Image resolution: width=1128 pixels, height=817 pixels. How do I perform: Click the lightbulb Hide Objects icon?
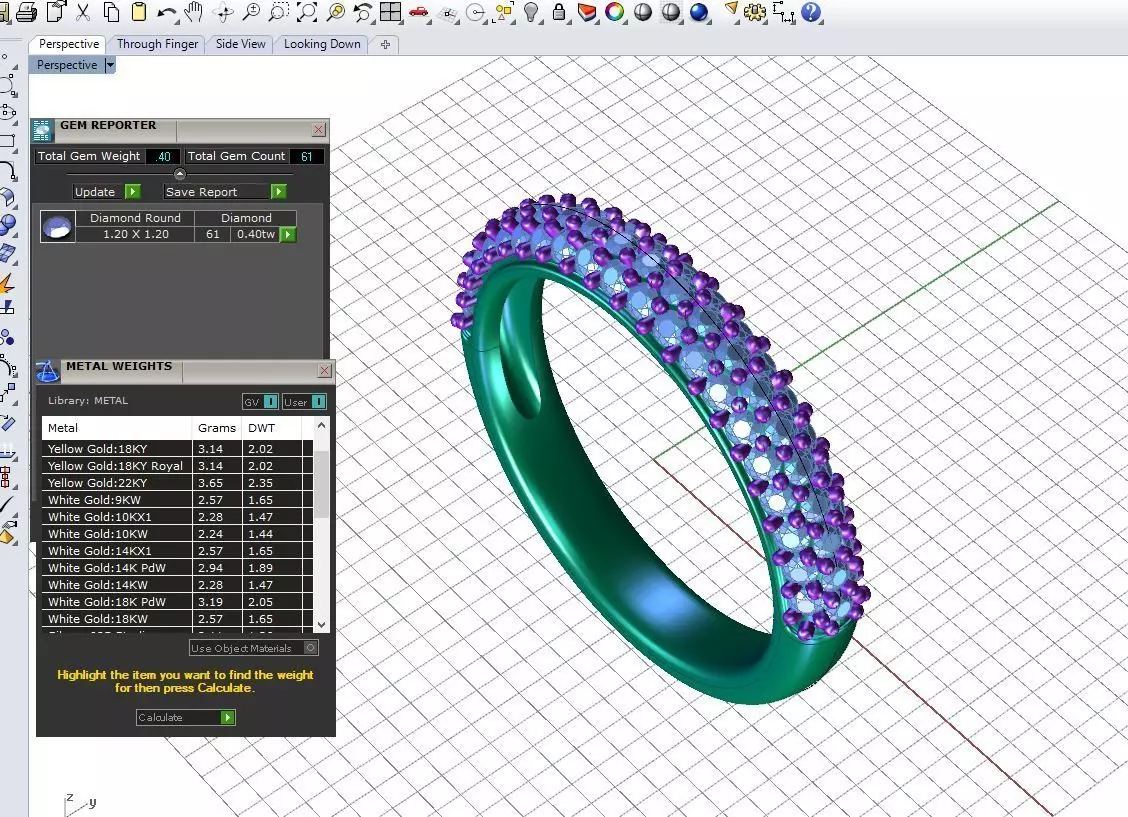(531, 12)
